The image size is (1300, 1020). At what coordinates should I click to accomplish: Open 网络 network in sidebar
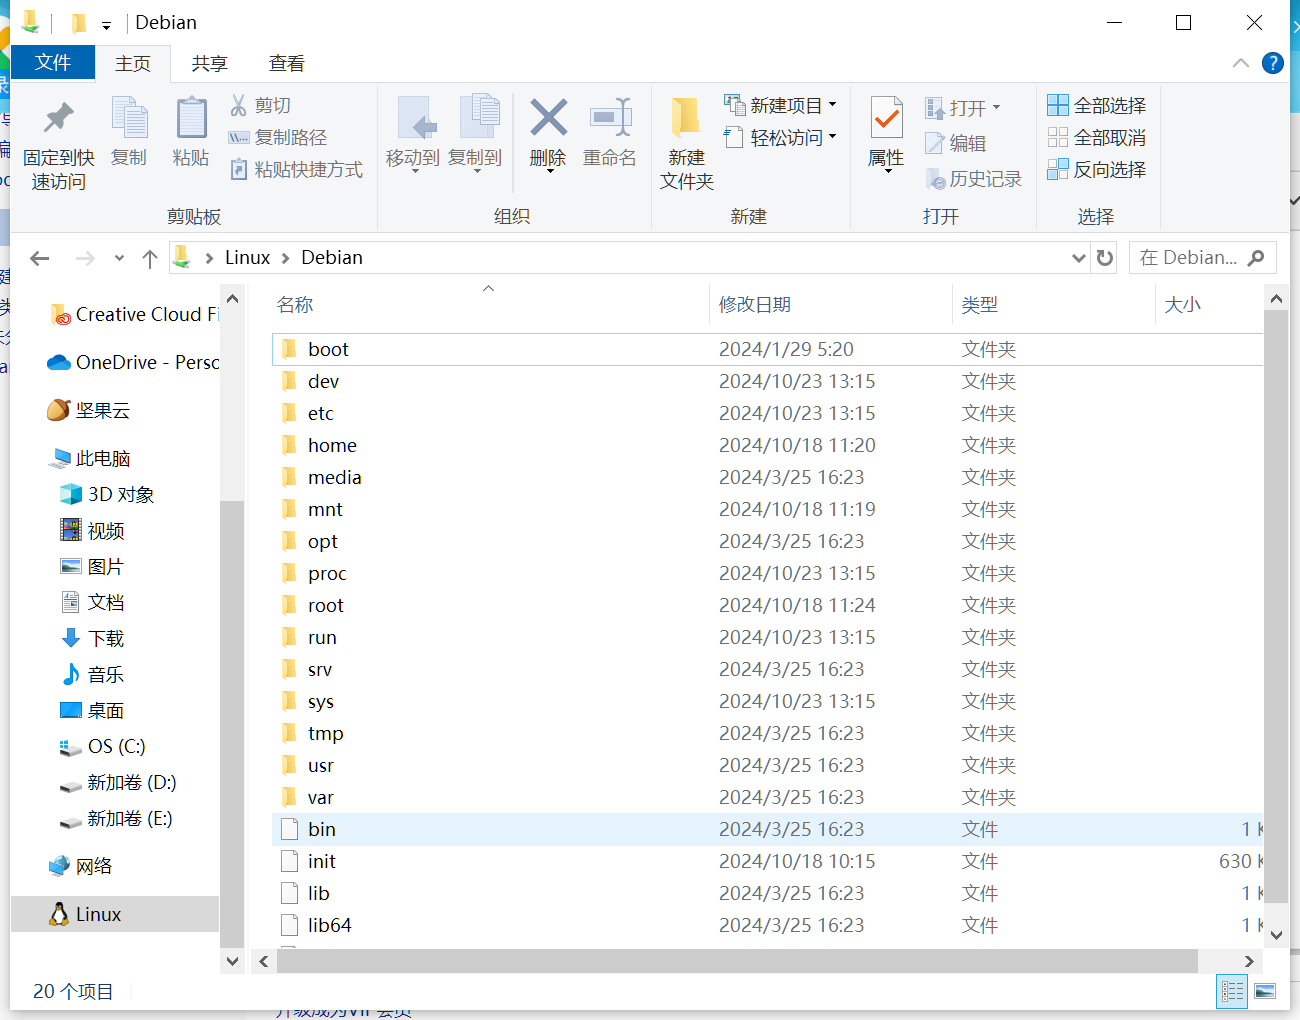81,866
